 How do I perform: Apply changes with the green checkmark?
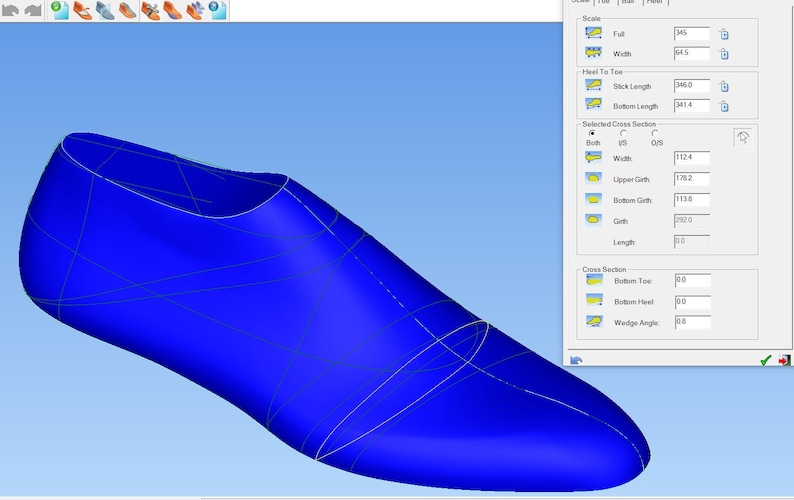(x=766, y=360)
